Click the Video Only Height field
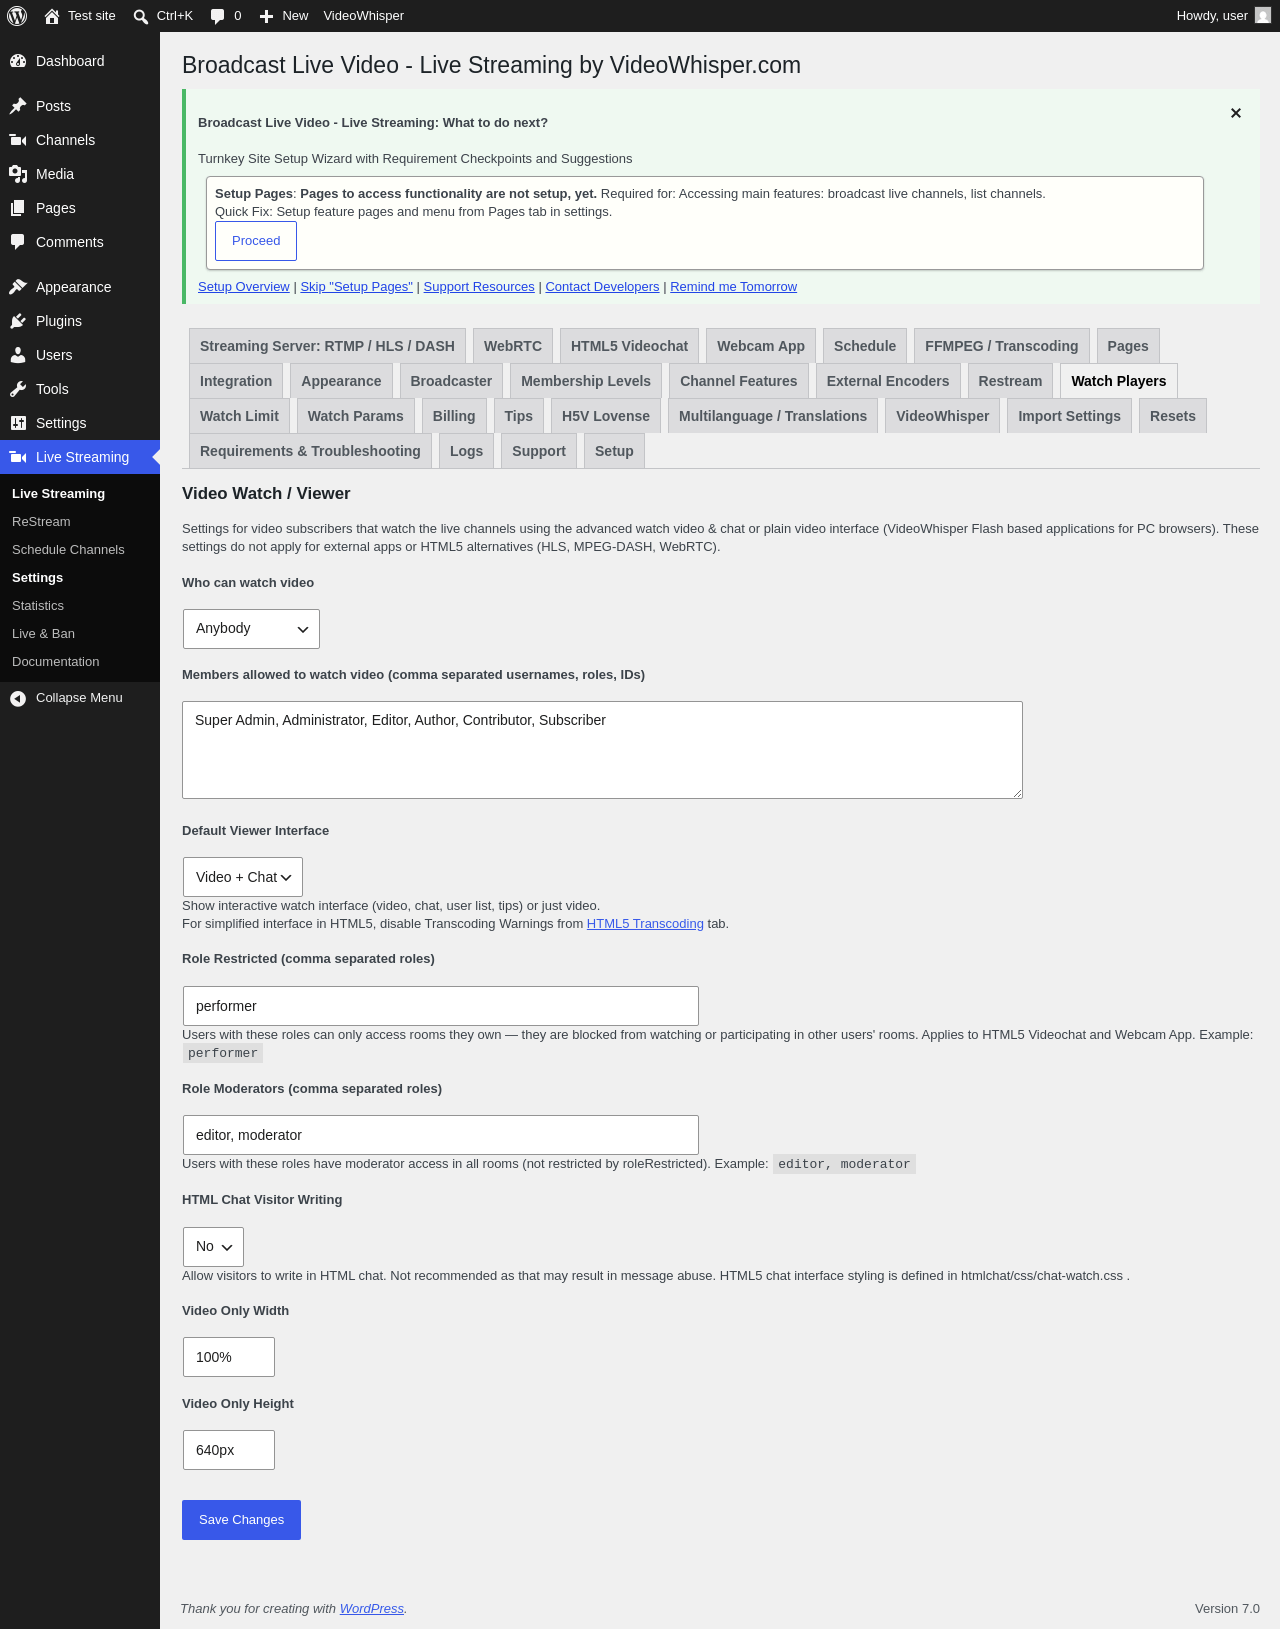The width and height of the screenshot is (1280, 1629). point(229,1450)
